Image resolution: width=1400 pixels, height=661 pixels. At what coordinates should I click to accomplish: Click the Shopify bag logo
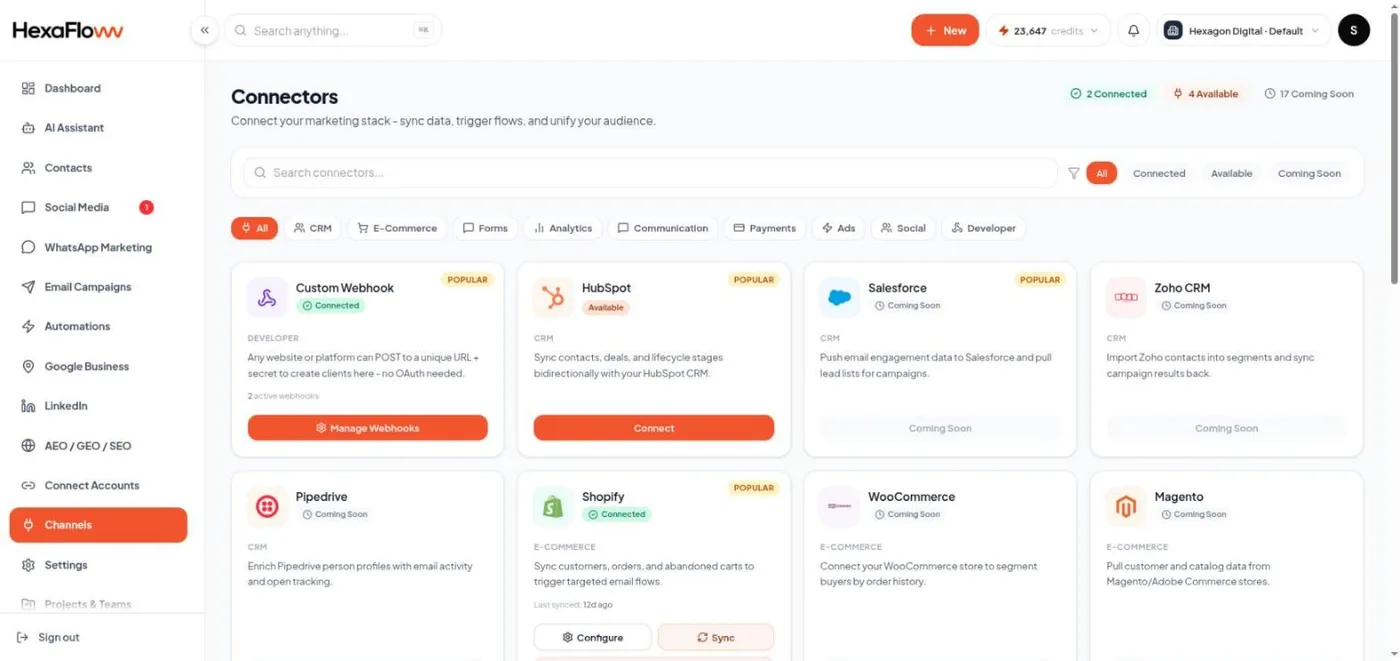tap(553, 507)
